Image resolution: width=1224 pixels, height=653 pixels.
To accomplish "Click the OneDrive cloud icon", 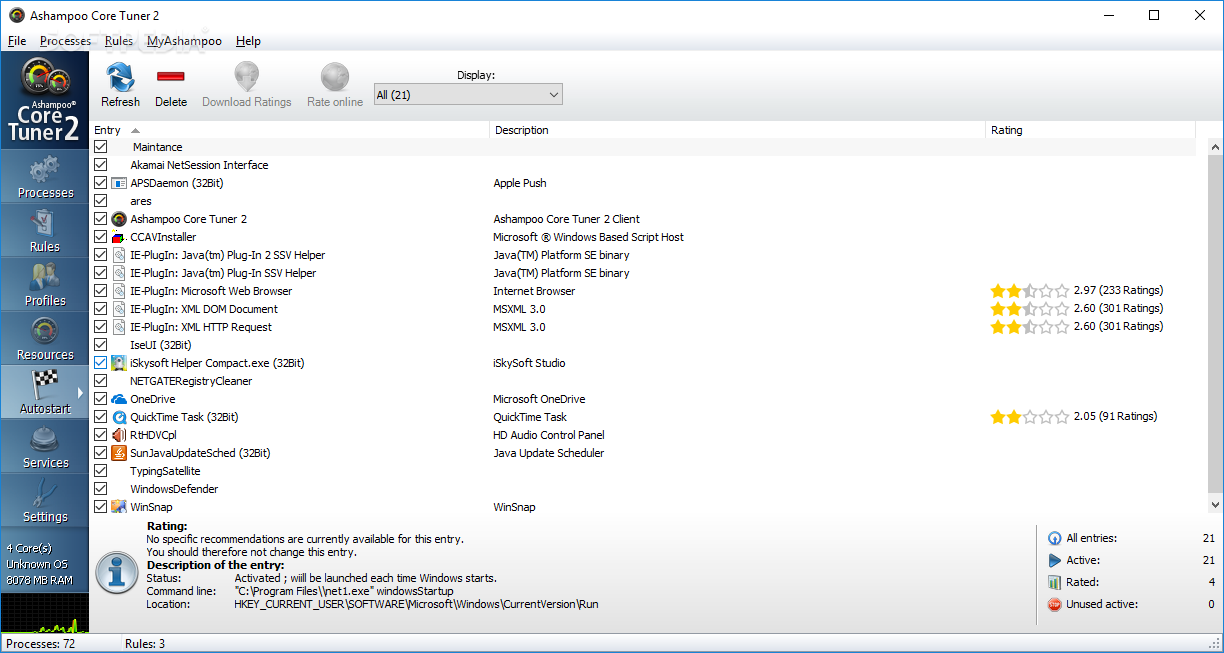I will [x=119, y=399].
